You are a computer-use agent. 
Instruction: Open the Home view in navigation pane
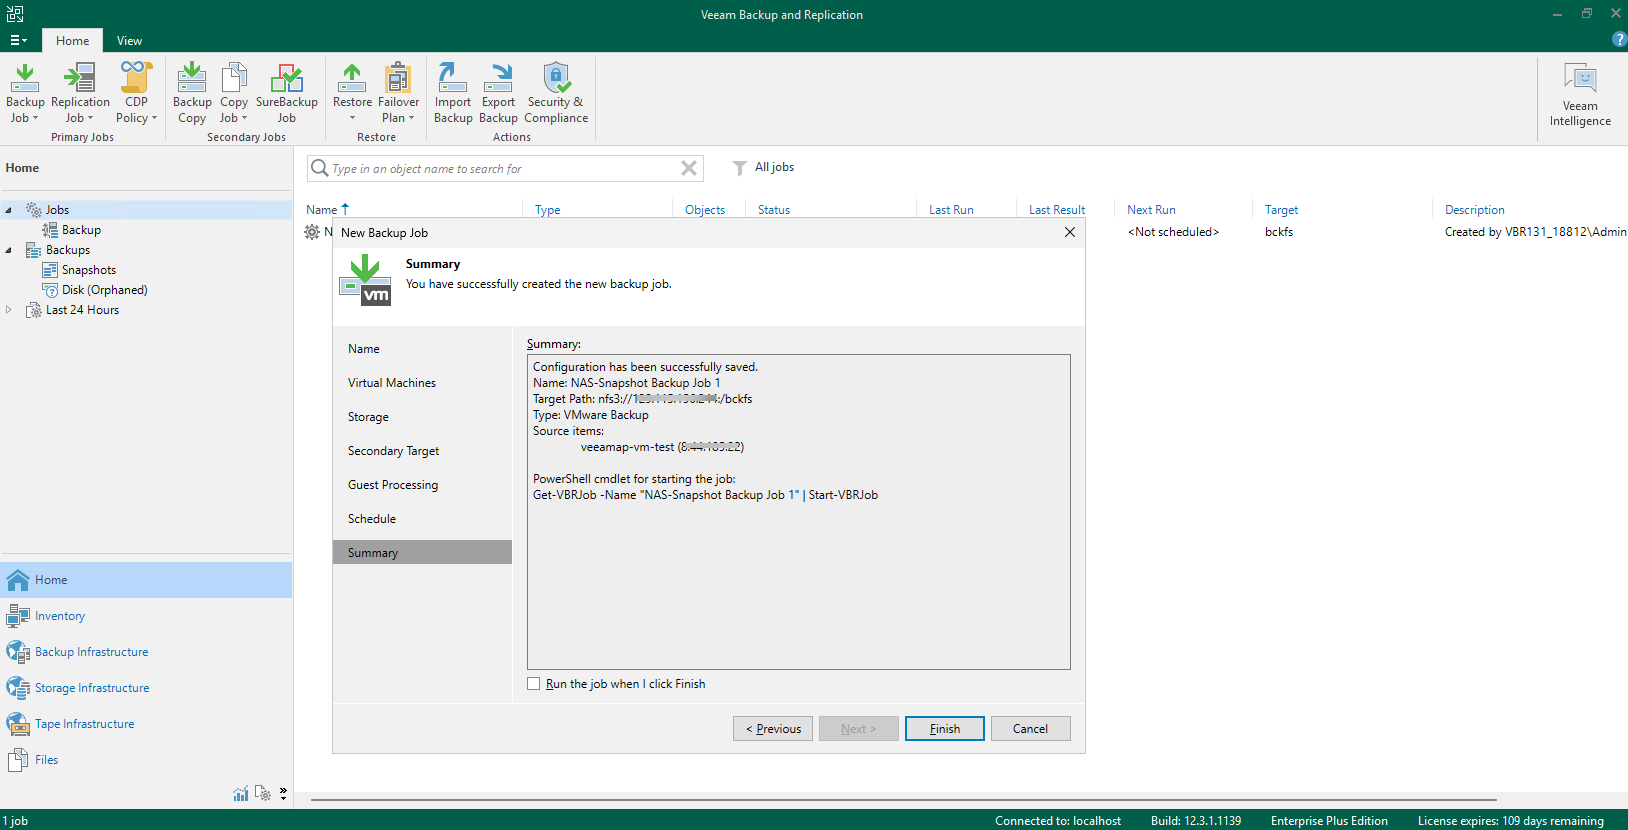pos(146,580)
